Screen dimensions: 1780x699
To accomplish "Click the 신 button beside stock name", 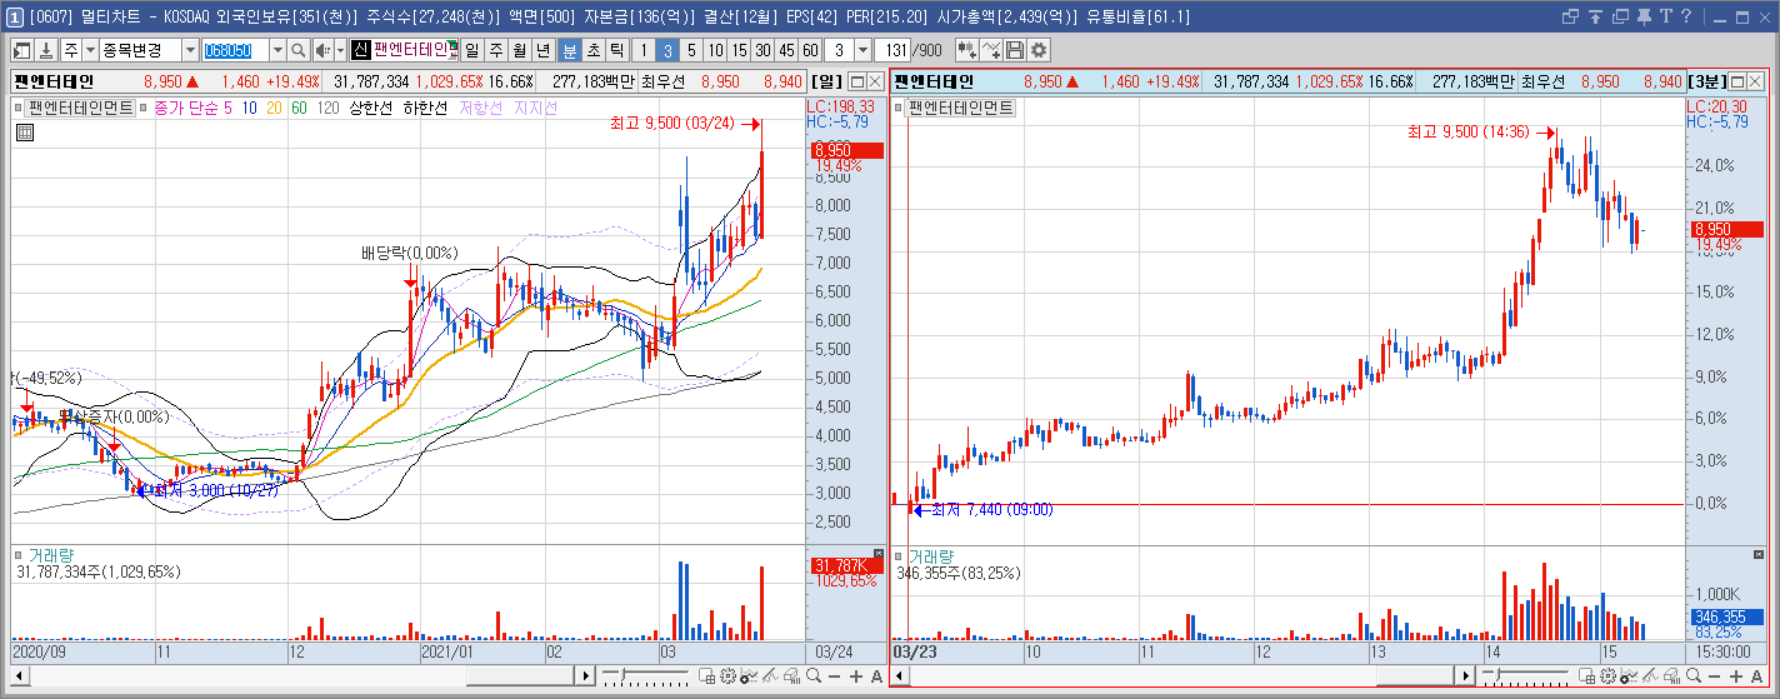I will tap(360, 50).
